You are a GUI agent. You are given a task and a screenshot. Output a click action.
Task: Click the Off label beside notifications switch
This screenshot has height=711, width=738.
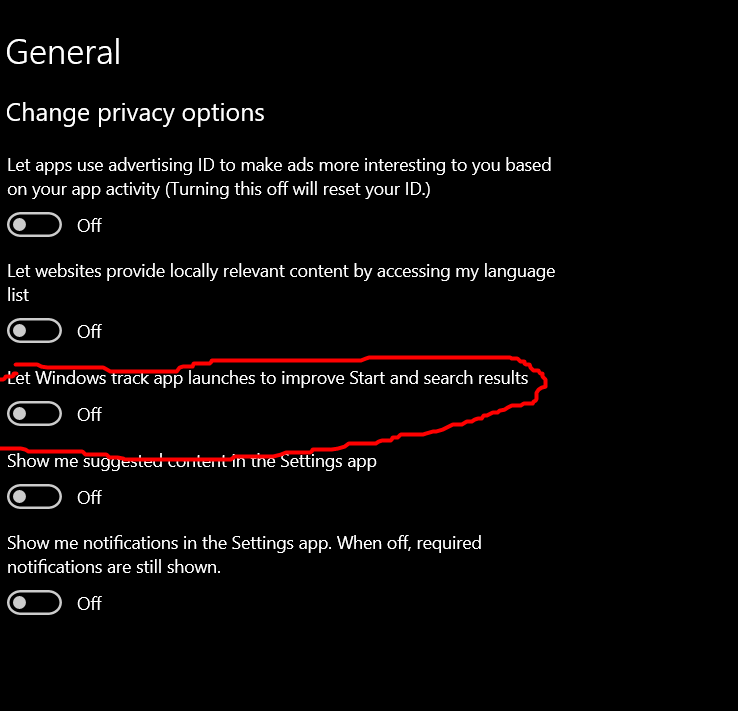tap(89, 603)
